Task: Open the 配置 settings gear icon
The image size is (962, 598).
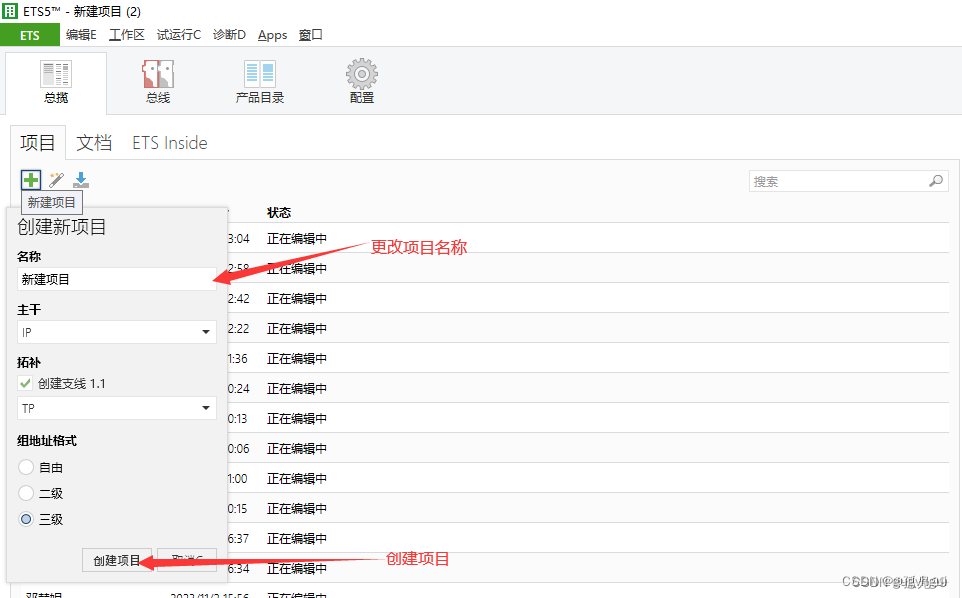Action: pyautogui.click(x=361, y=82)
